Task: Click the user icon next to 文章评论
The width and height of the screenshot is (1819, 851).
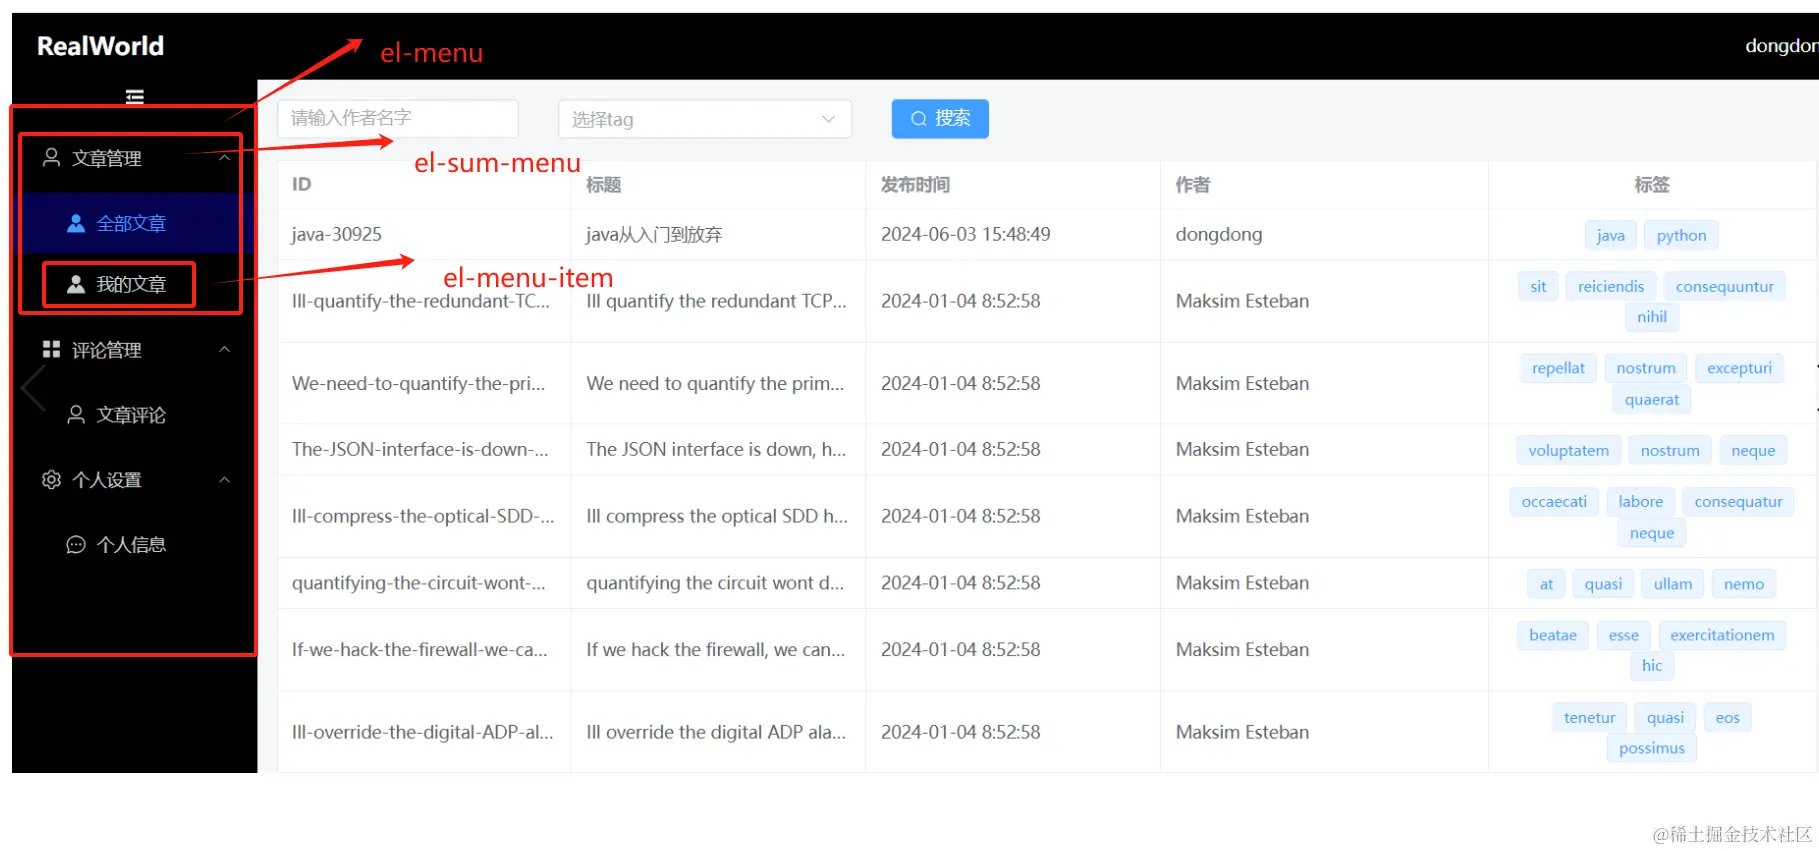Action: [76, 415]
